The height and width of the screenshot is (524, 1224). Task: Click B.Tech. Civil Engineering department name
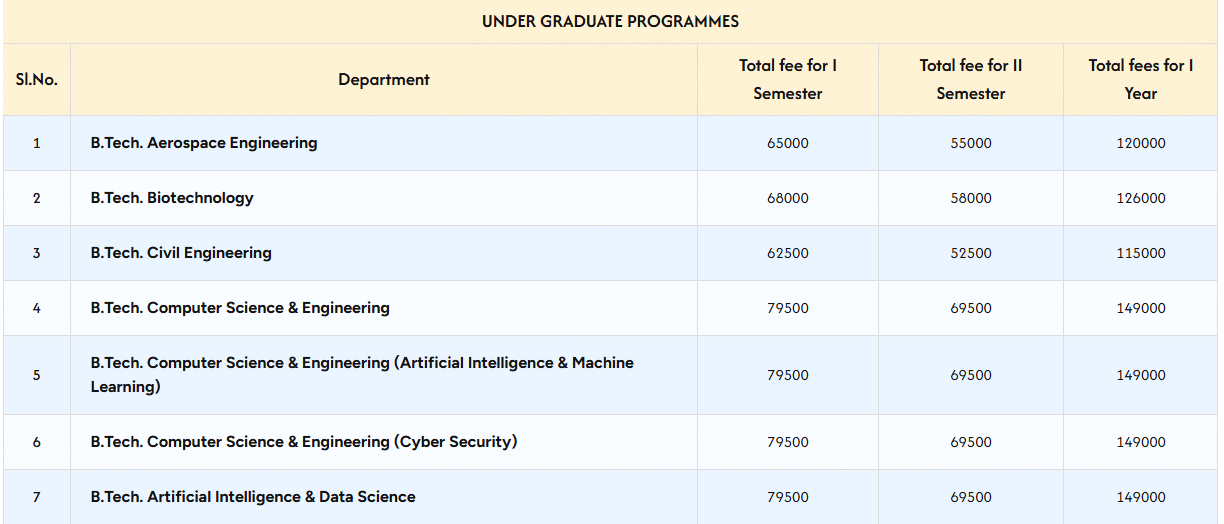point(181,253)
